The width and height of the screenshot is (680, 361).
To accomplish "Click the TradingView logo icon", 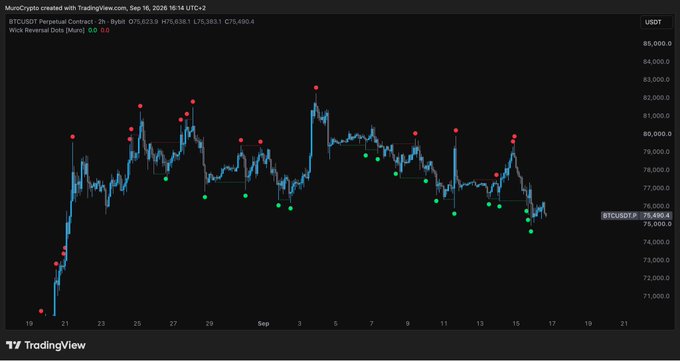I will pos(13,345).
